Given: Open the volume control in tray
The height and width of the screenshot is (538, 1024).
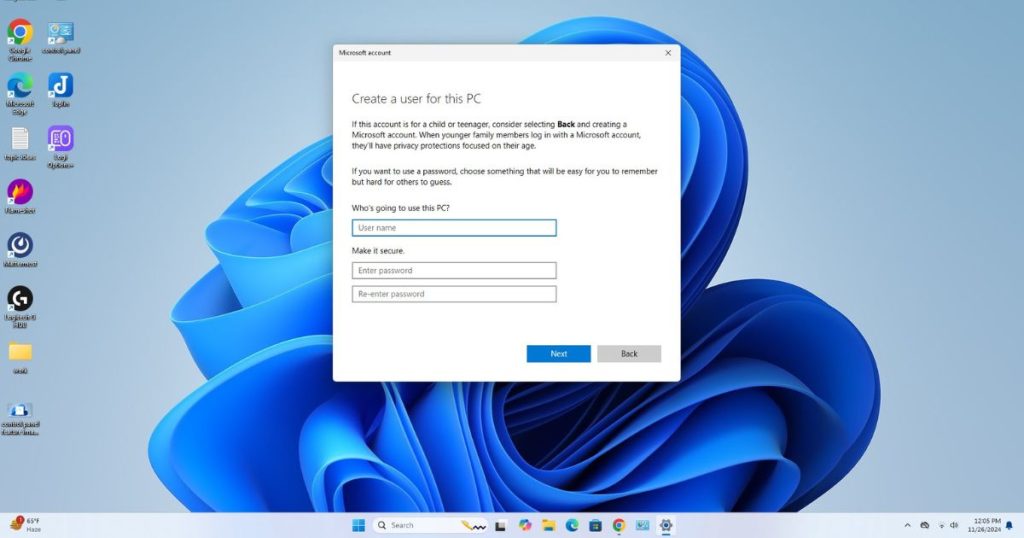Looking at the screenshot, I should click(957, 525).
